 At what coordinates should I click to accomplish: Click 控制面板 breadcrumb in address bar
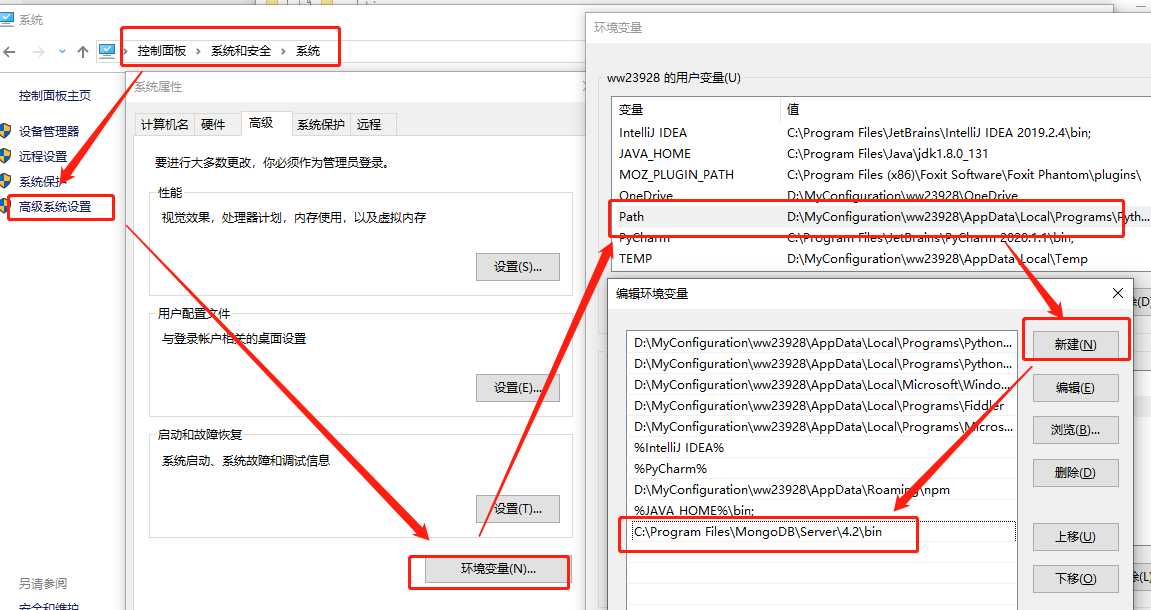pos(161,51)
